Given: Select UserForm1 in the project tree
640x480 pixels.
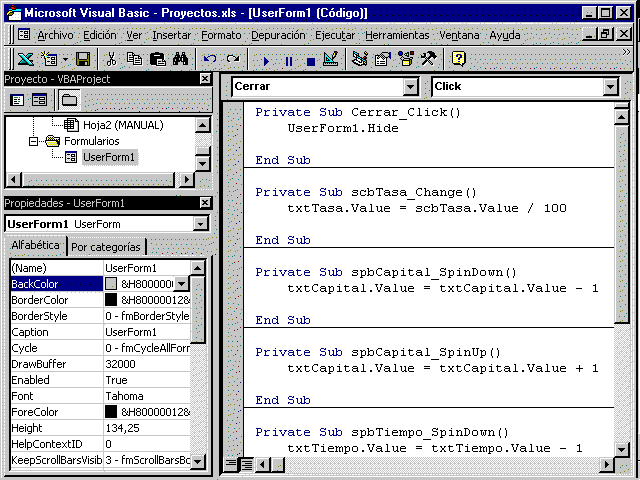Looking at the screenshot, I should [109, 157].
